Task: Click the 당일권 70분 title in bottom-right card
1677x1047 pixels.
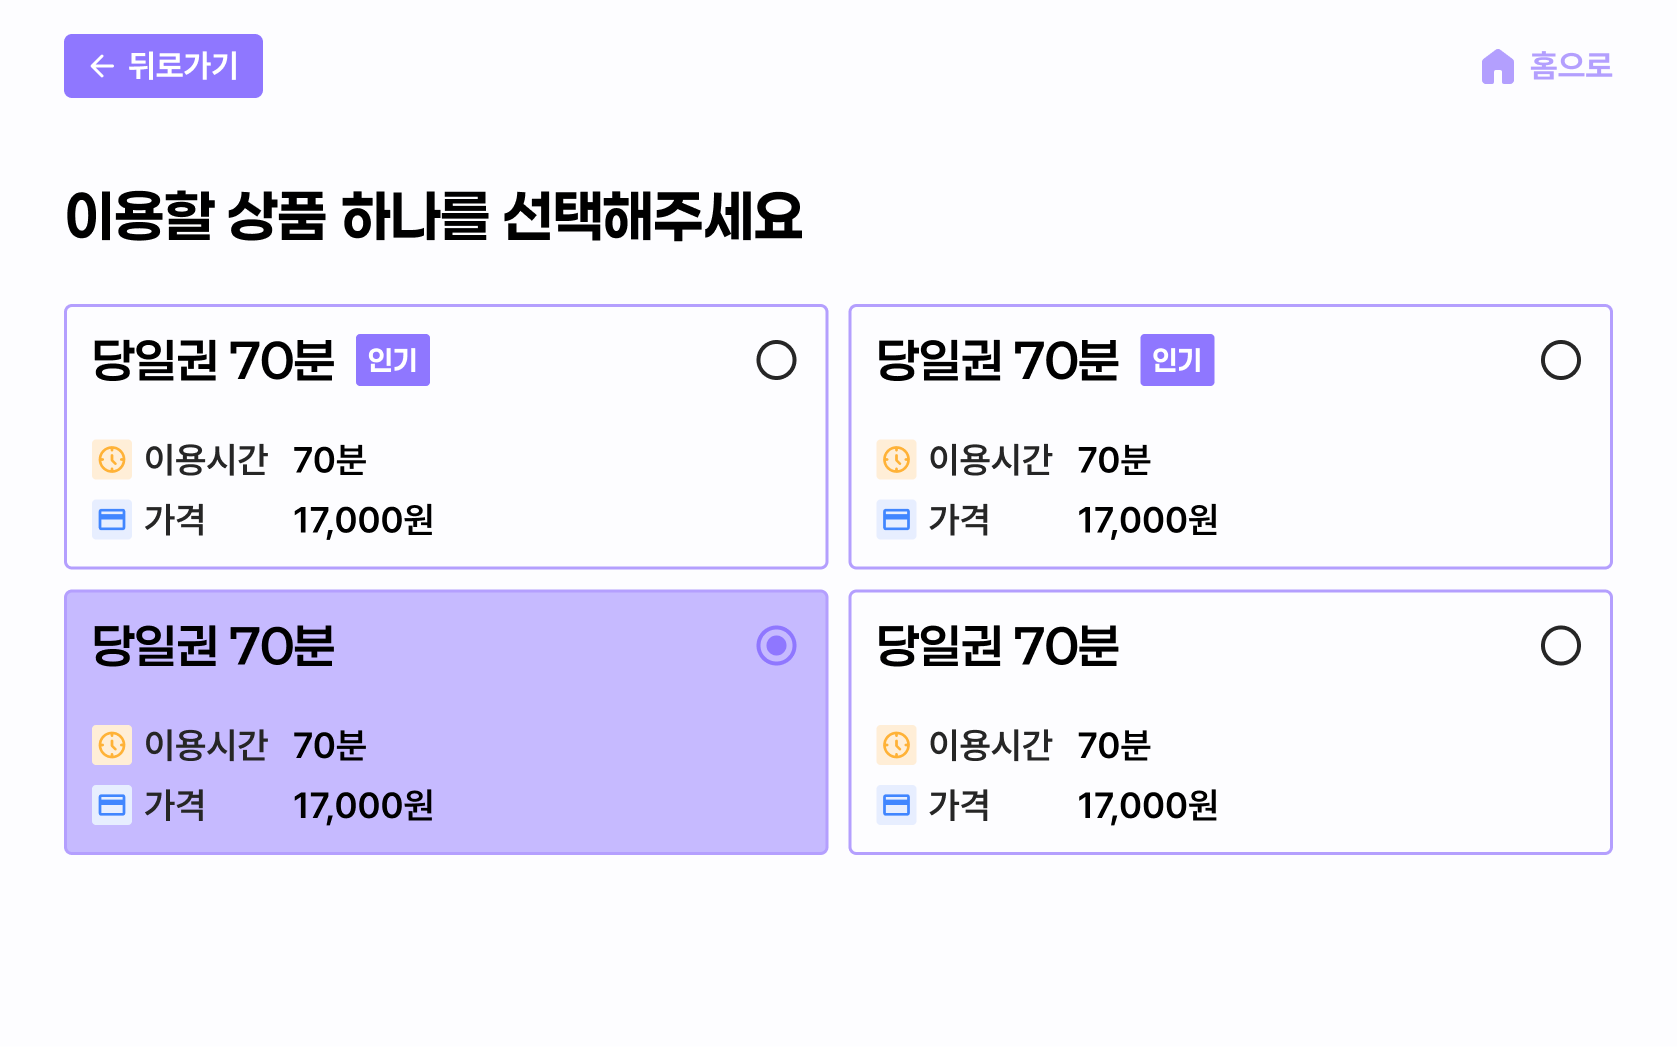Action: point(997,646)
